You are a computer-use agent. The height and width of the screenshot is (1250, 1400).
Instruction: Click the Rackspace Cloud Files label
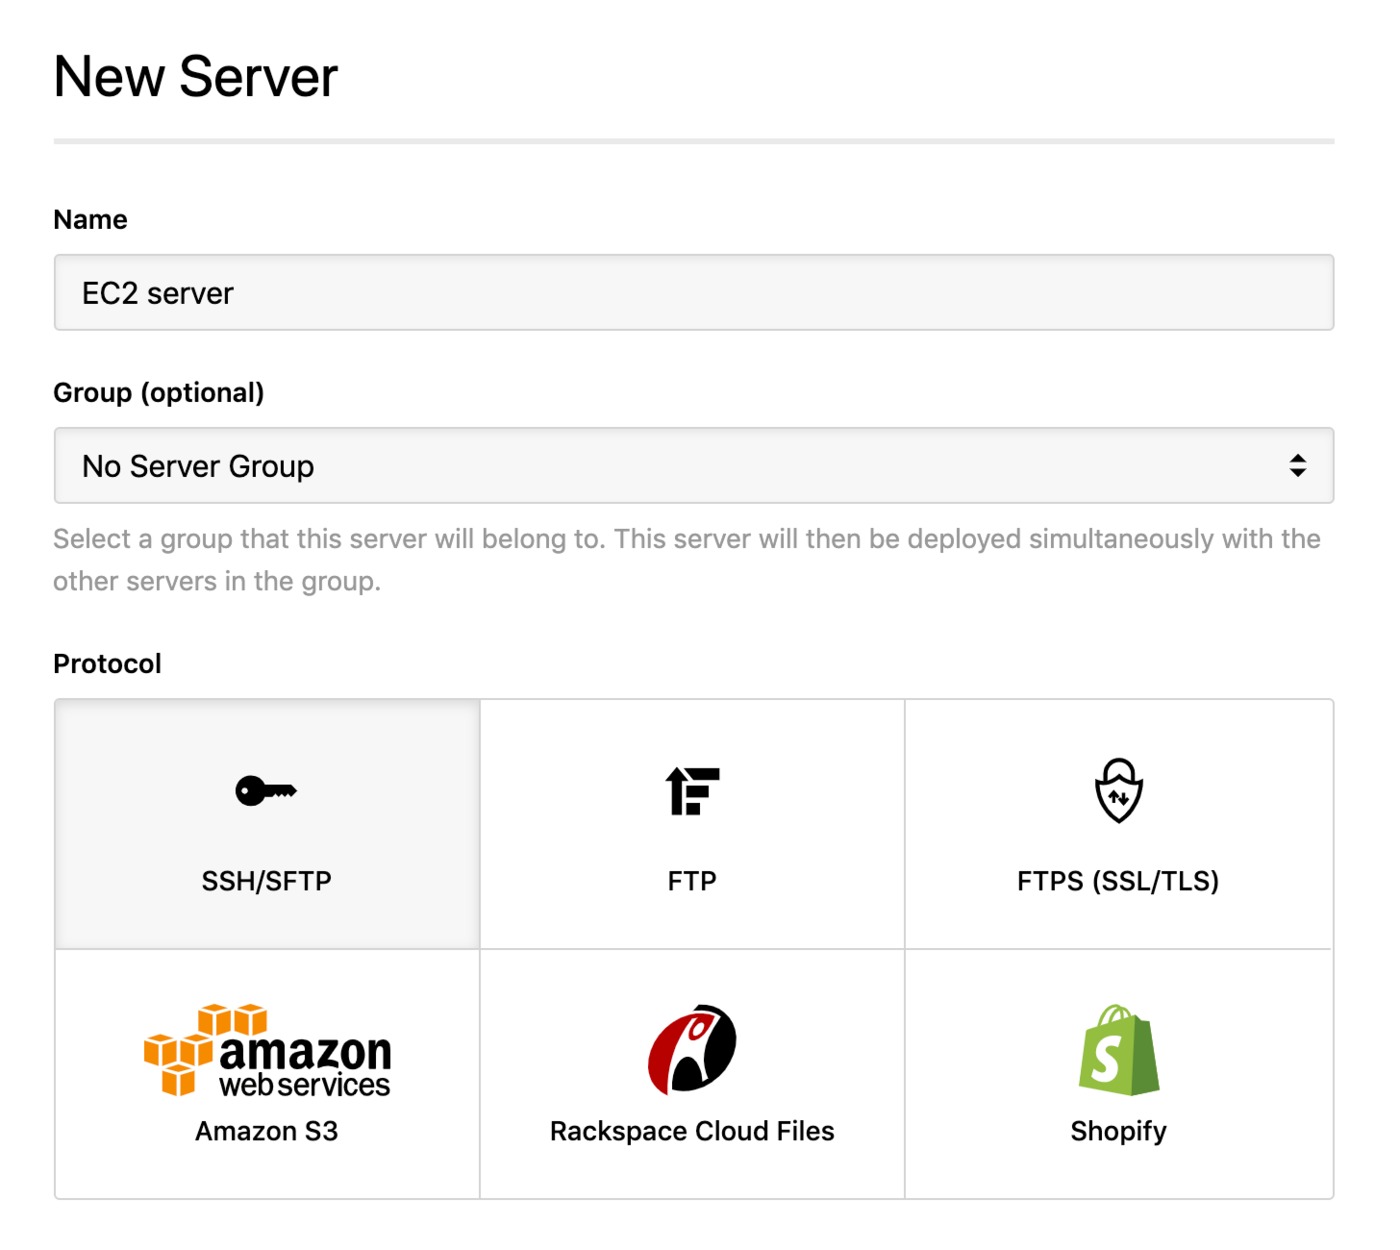tap(692, 1131)
